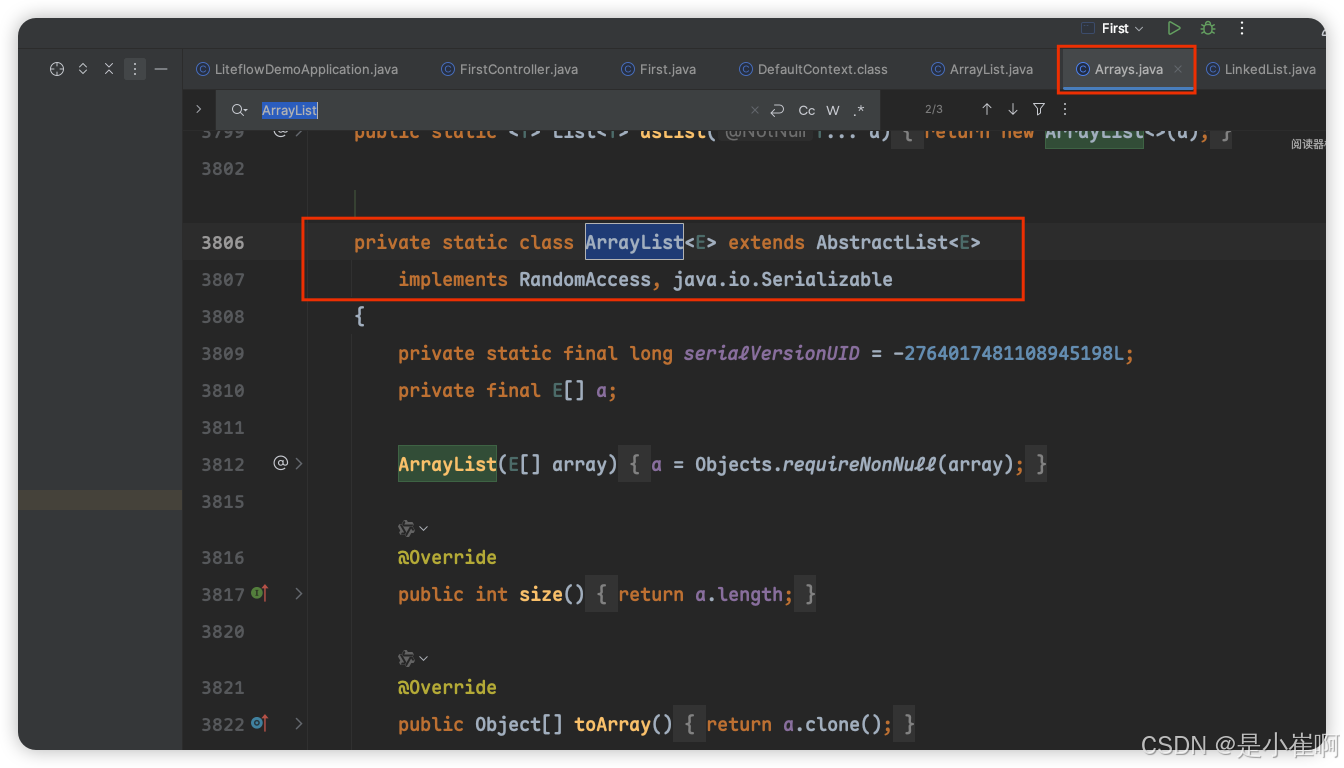Click the a.clone() call
1344x768 pixels.
coord(833,724)
